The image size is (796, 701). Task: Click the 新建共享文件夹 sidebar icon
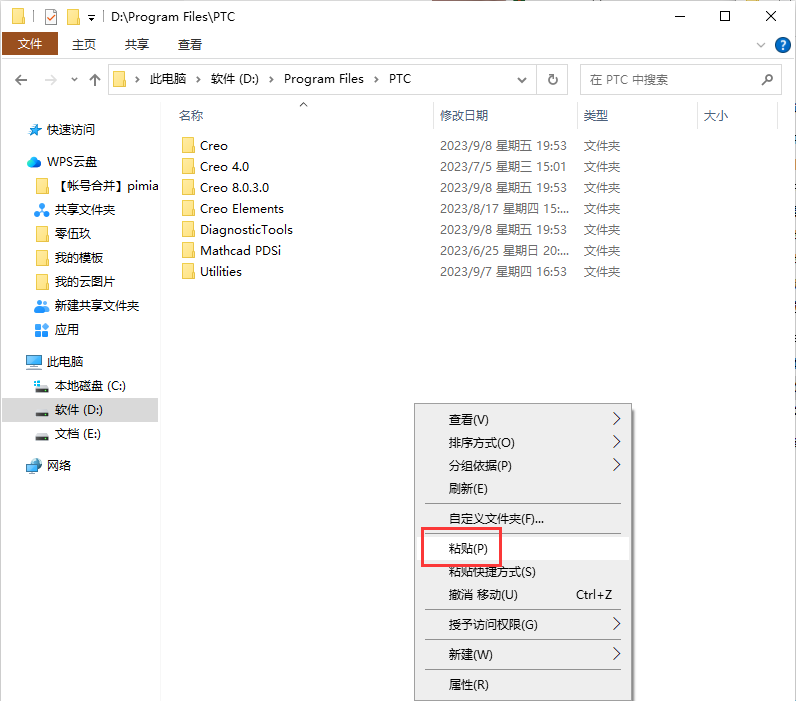(41, 306)
